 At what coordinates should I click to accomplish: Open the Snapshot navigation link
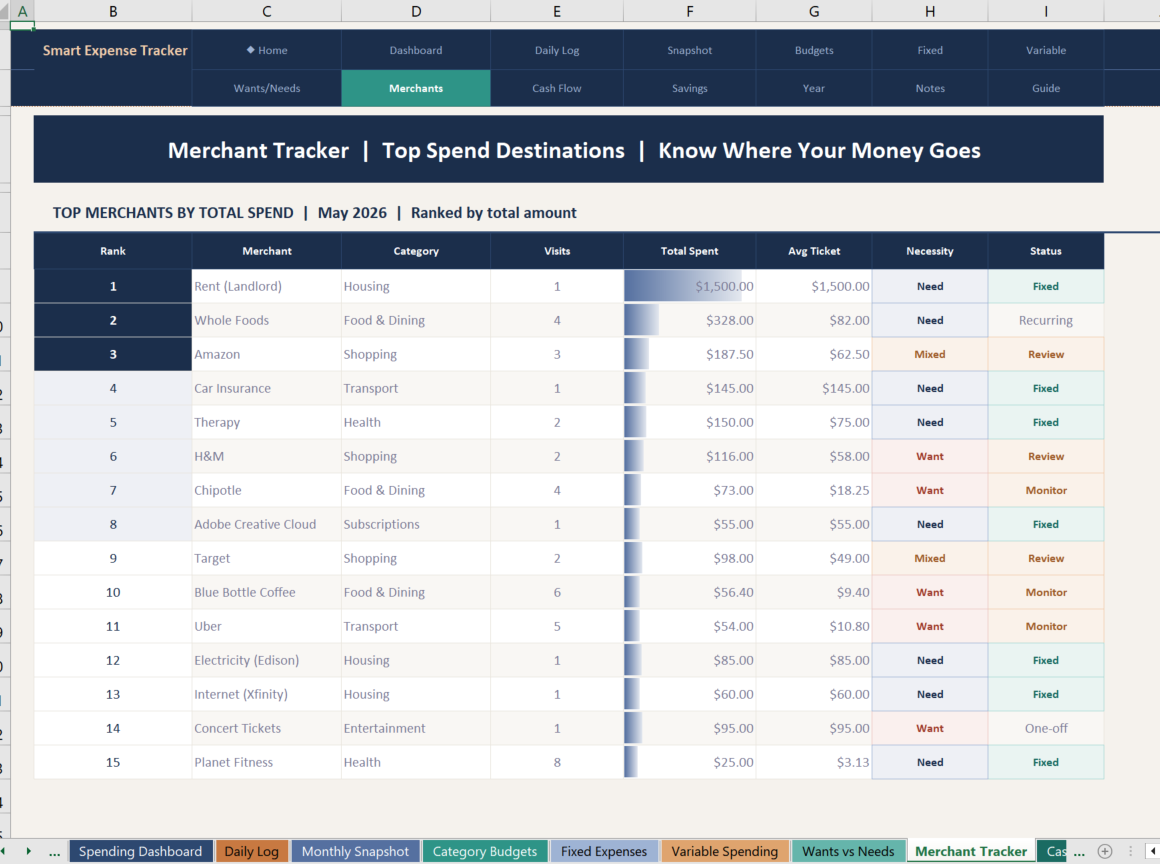pyautogui.click(x=689, y=50)
